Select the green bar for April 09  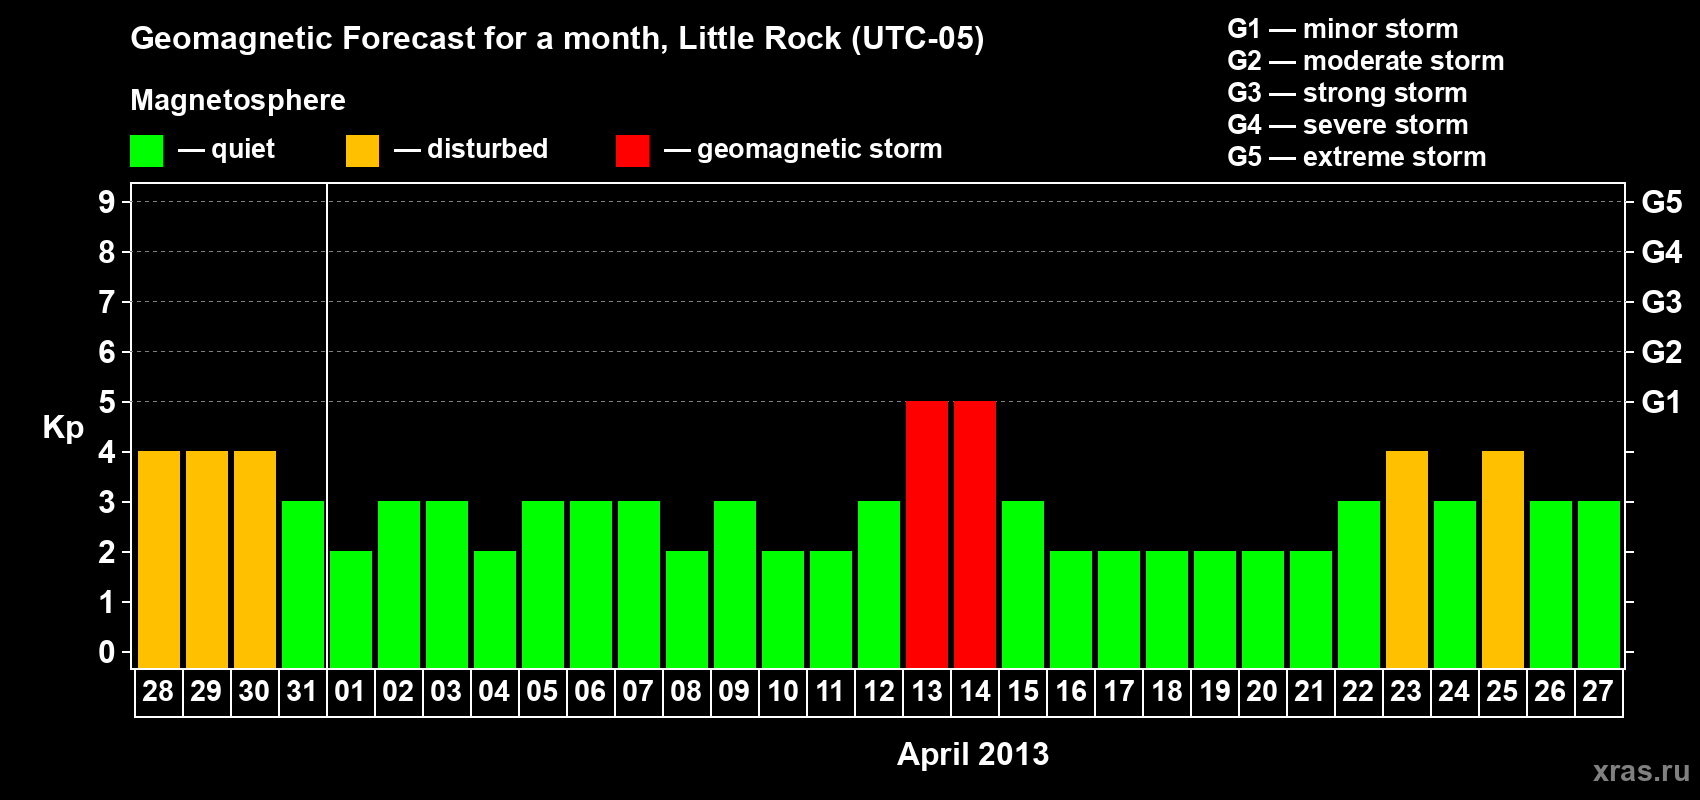[735, 584]
